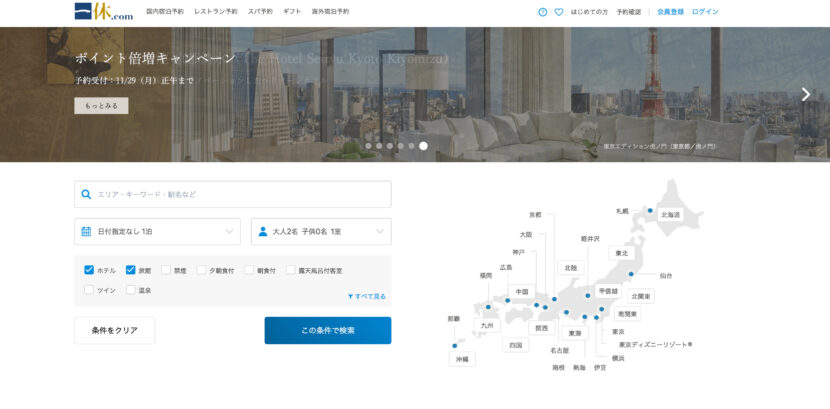Enable the 温泉 checkbox

tap(131, 290)
